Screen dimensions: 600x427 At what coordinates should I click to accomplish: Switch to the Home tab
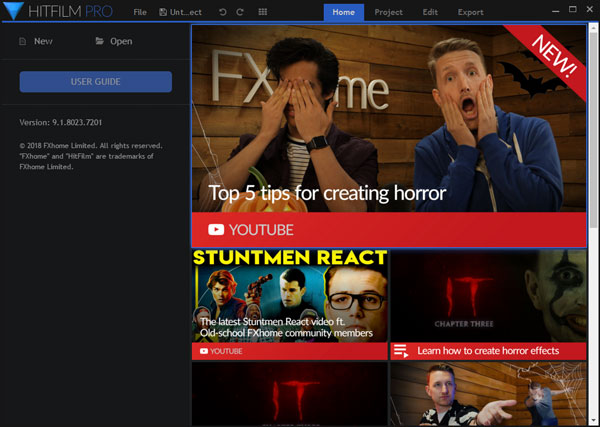tap(344, 12)
